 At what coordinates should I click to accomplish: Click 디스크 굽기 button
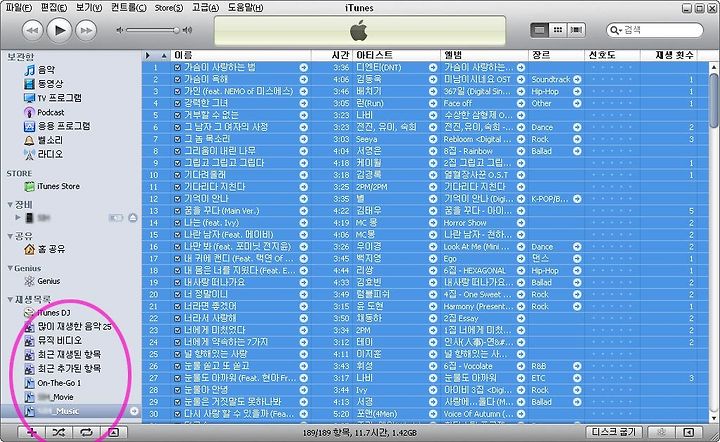point(615,432)
